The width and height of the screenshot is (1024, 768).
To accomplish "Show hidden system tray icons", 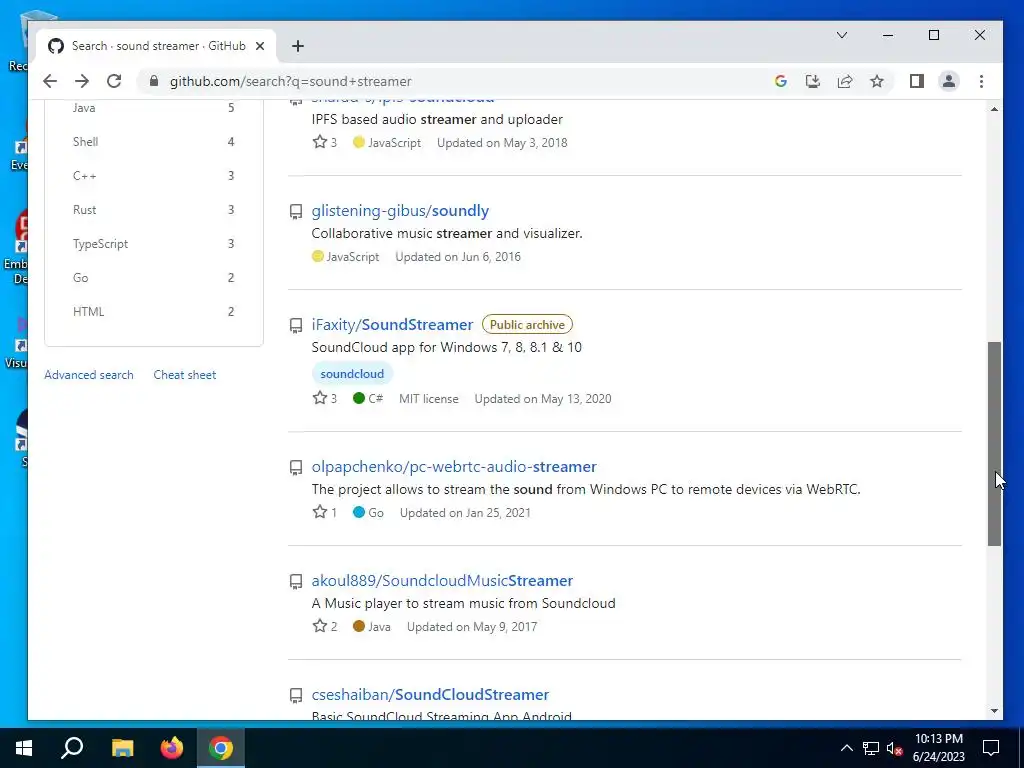I will pyautogui.click(x=846, y=748).
